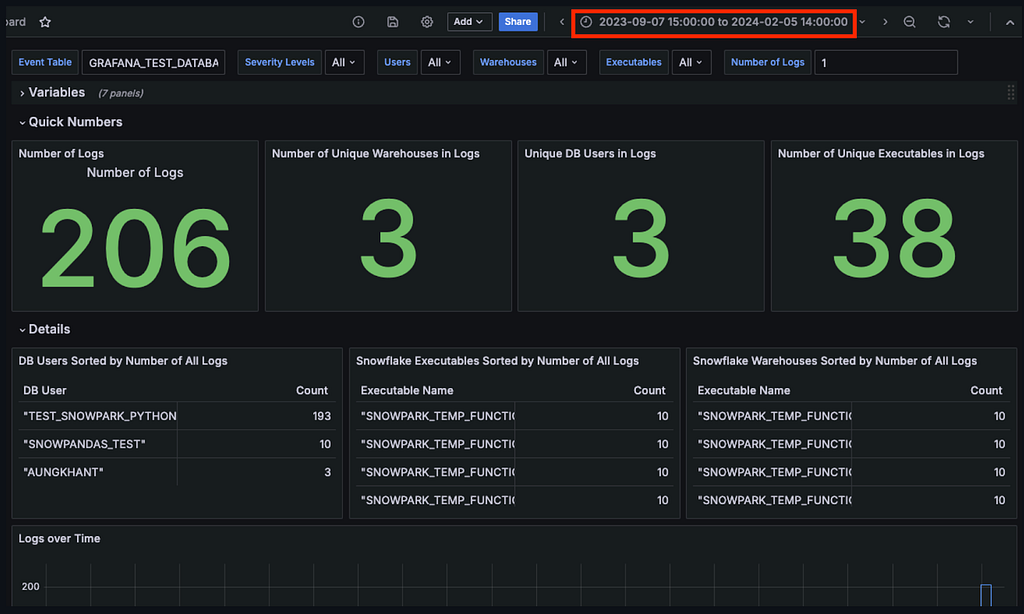Open Severity Levels All dropdown
1024x614 pixels.
[344, 63]
